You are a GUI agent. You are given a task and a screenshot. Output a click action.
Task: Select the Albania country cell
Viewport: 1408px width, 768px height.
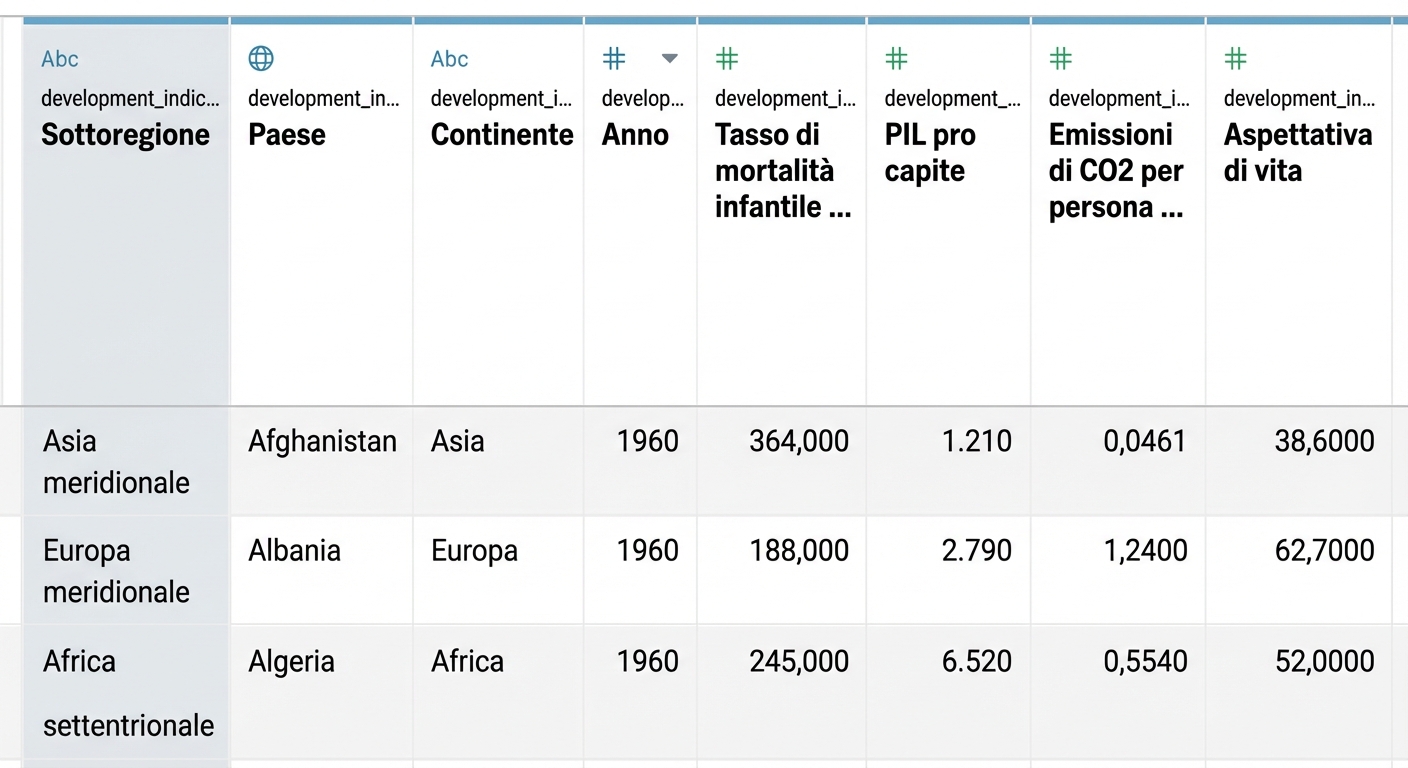[x=294, y=550]
